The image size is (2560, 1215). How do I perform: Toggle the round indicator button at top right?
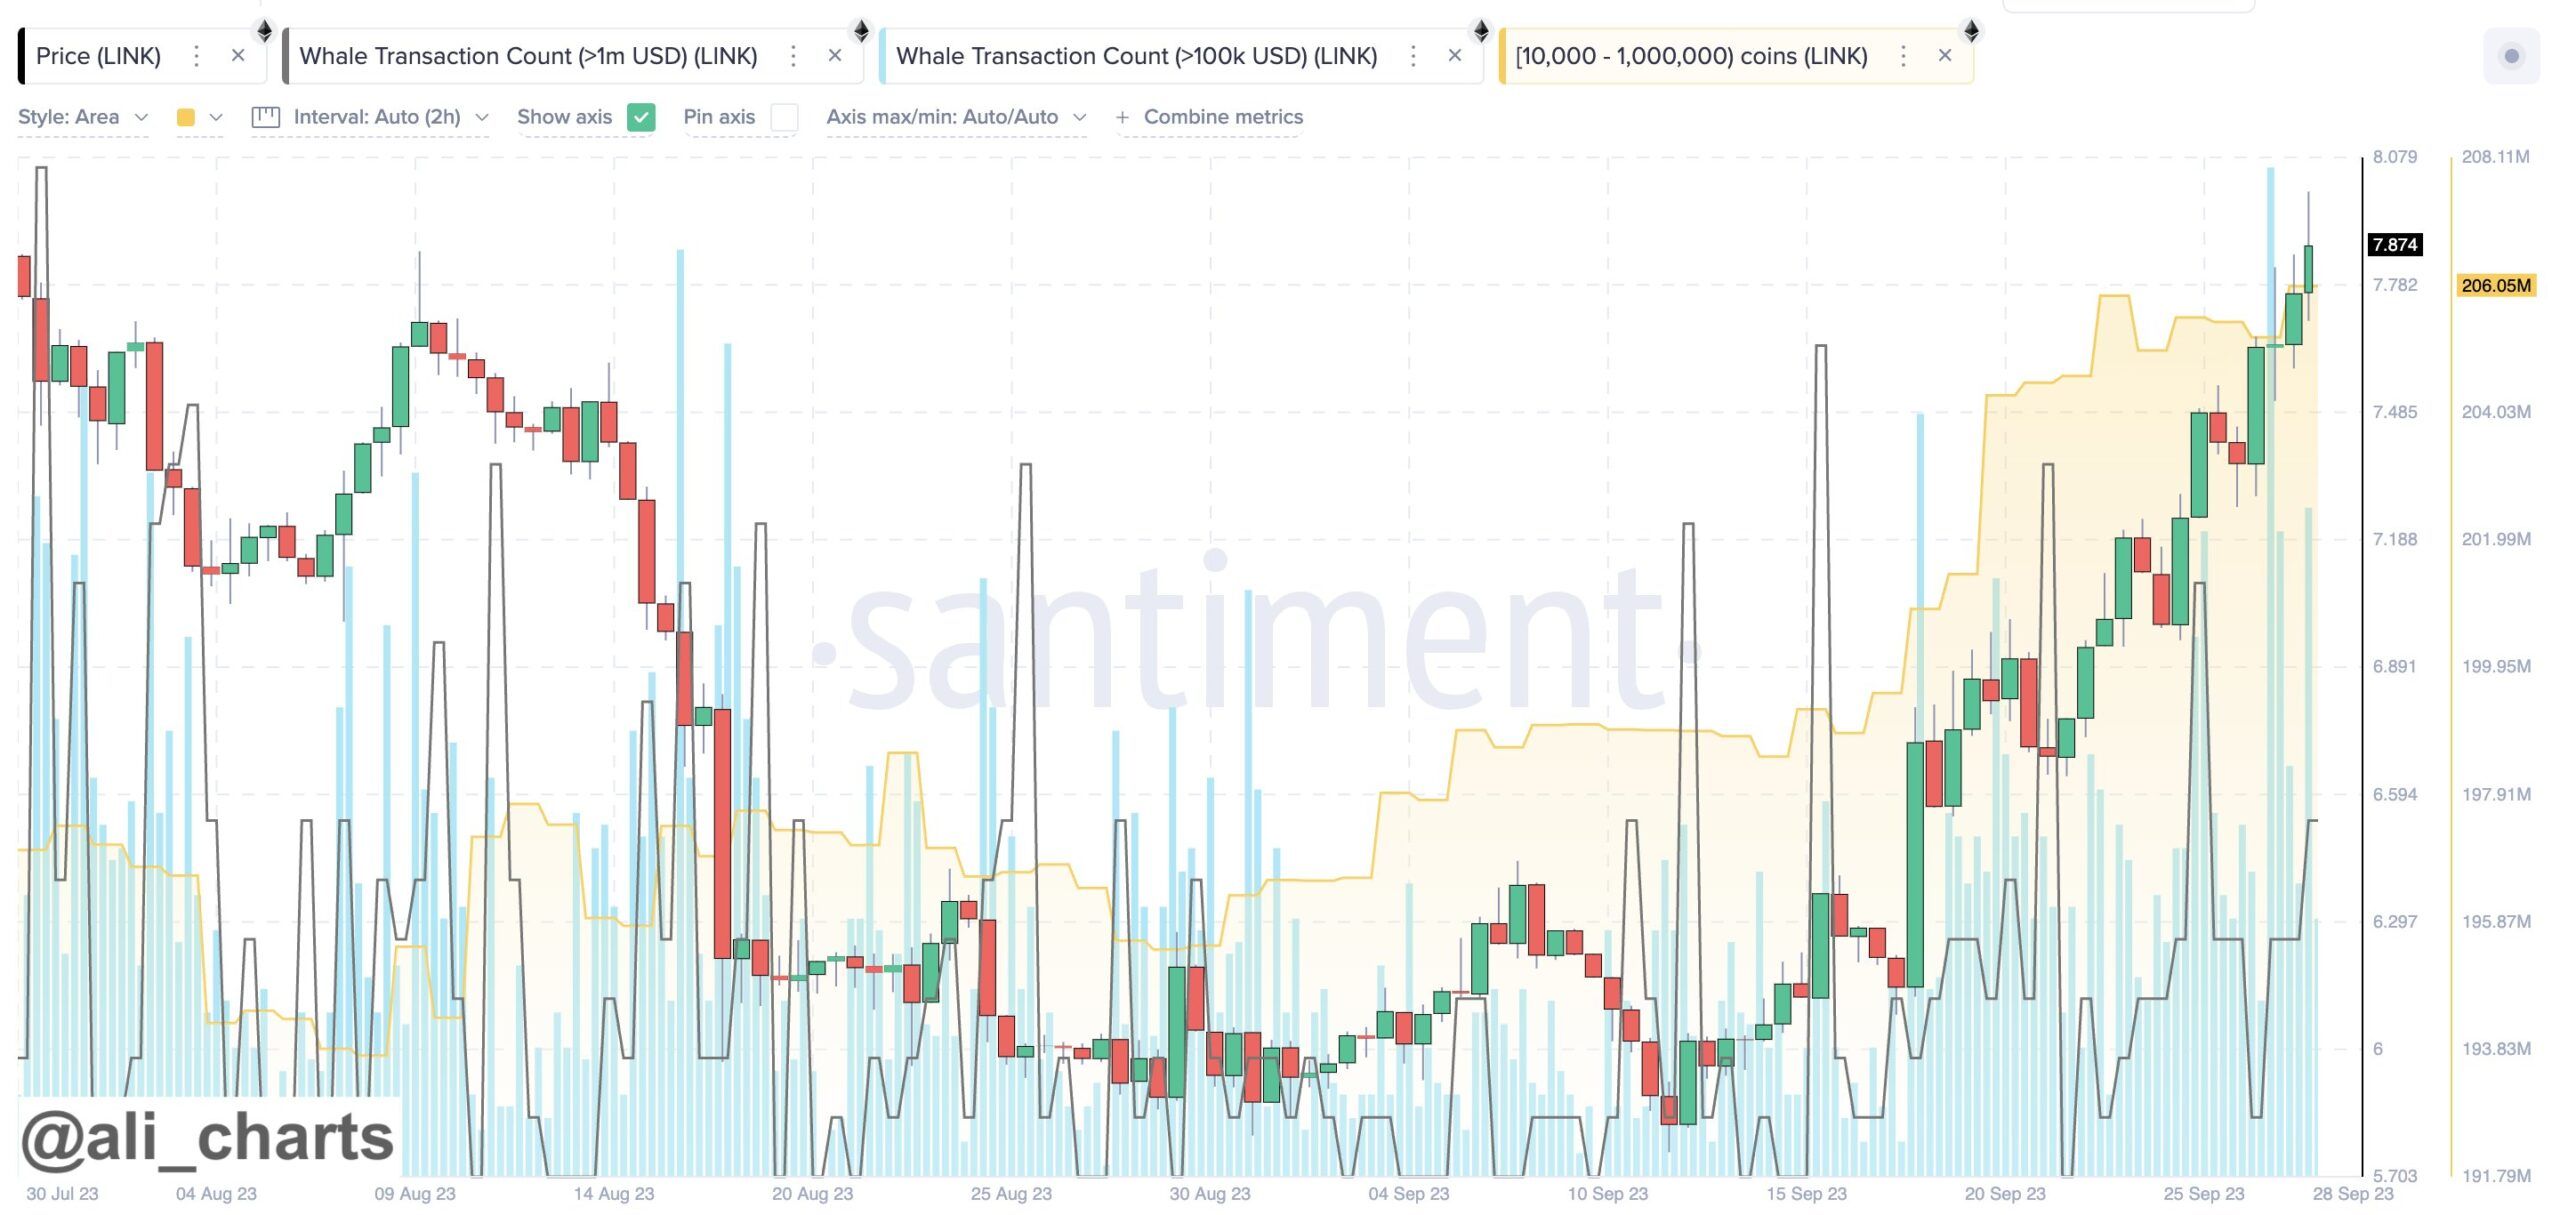pyautogui.click(x=2511, y=56)
